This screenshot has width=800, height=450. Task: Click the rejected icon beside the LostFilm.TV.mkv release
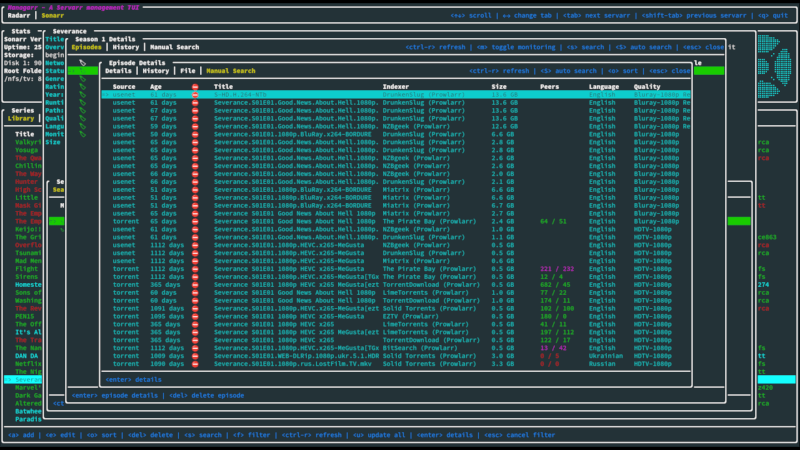click(x=195, y=366)
